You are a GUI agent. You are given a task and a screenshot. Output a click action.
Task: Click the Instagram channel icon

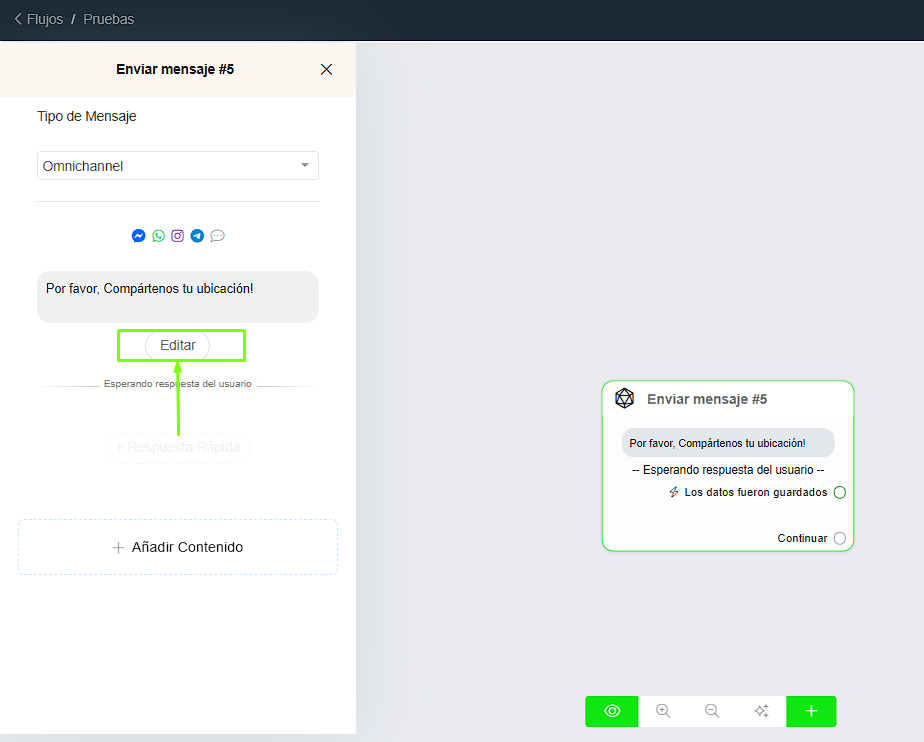tap(177, 236)
